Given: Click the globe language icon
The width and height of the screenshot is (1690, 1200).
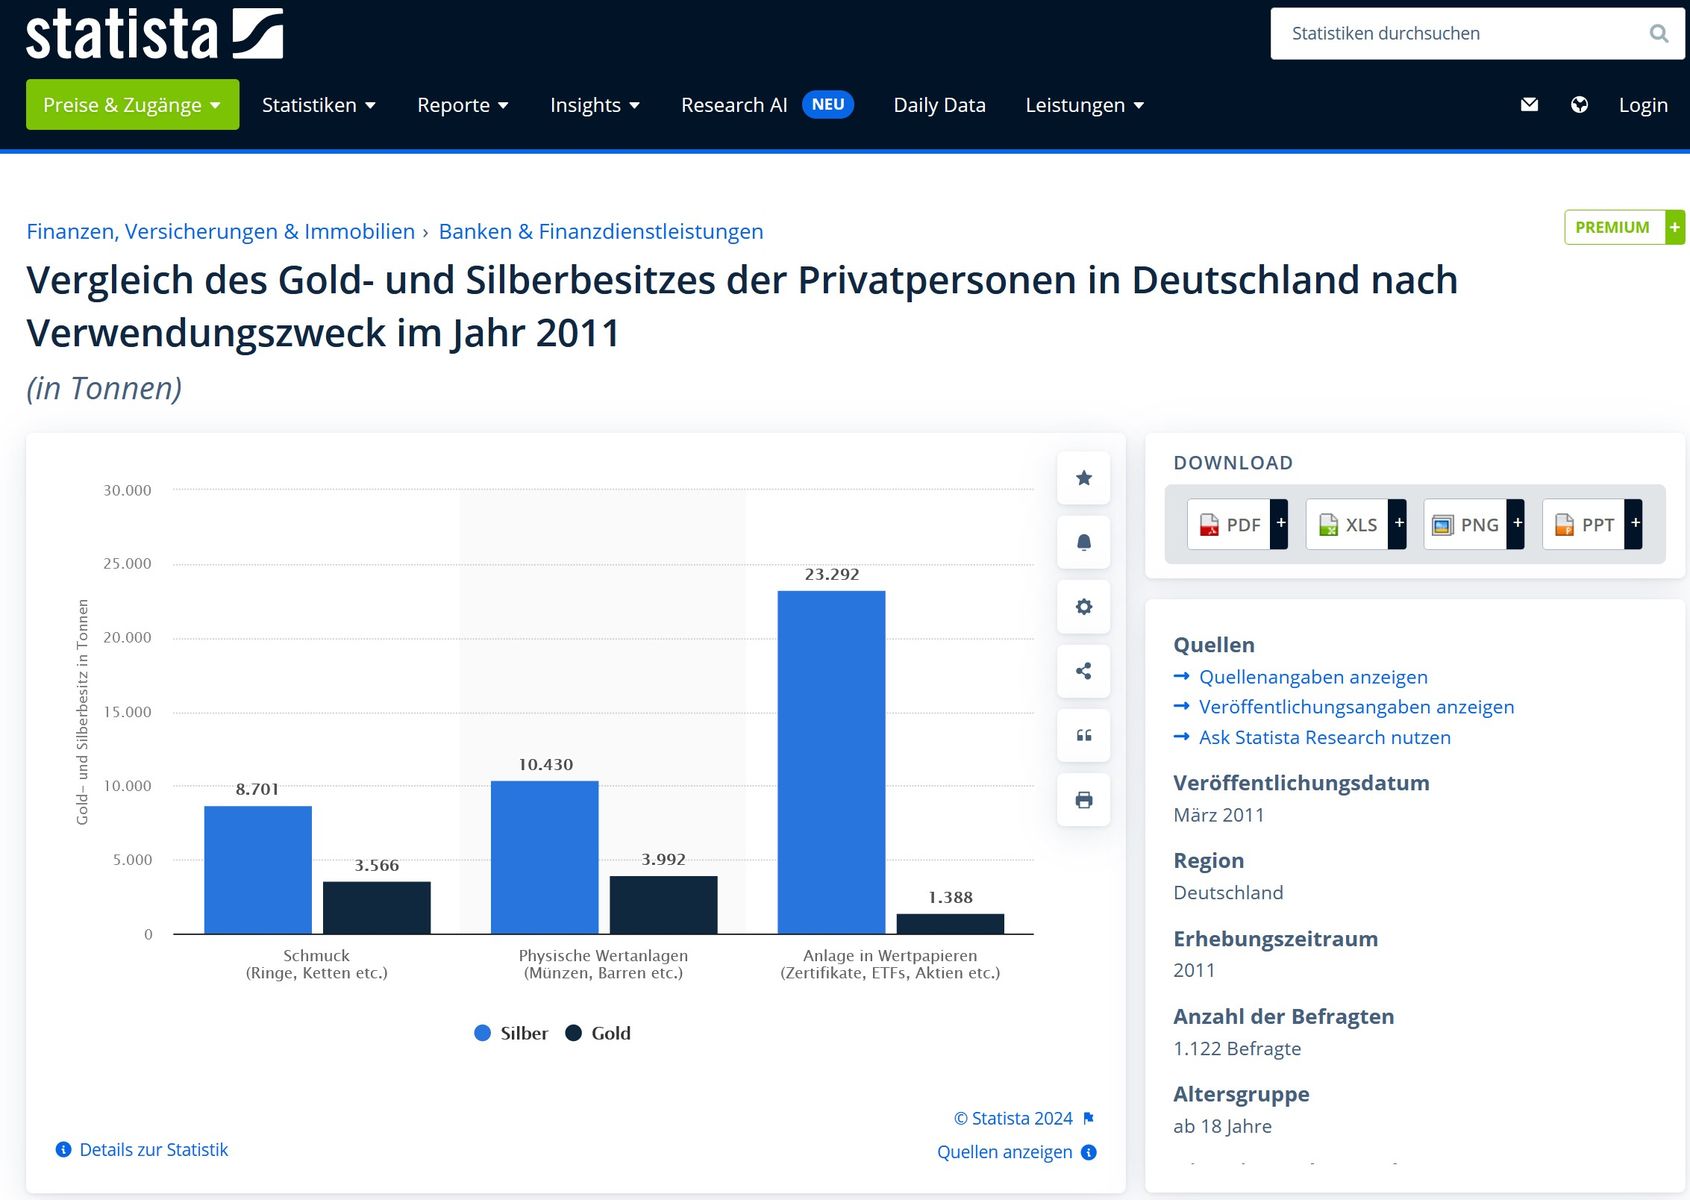Looking at the screenshot, I should [x=1579, y=105].
